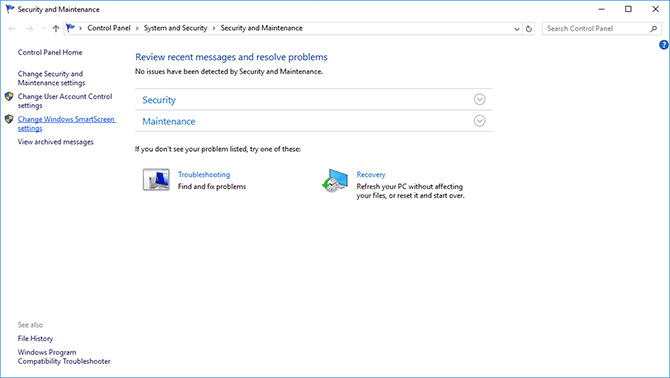Open the Recovery link

371,174
